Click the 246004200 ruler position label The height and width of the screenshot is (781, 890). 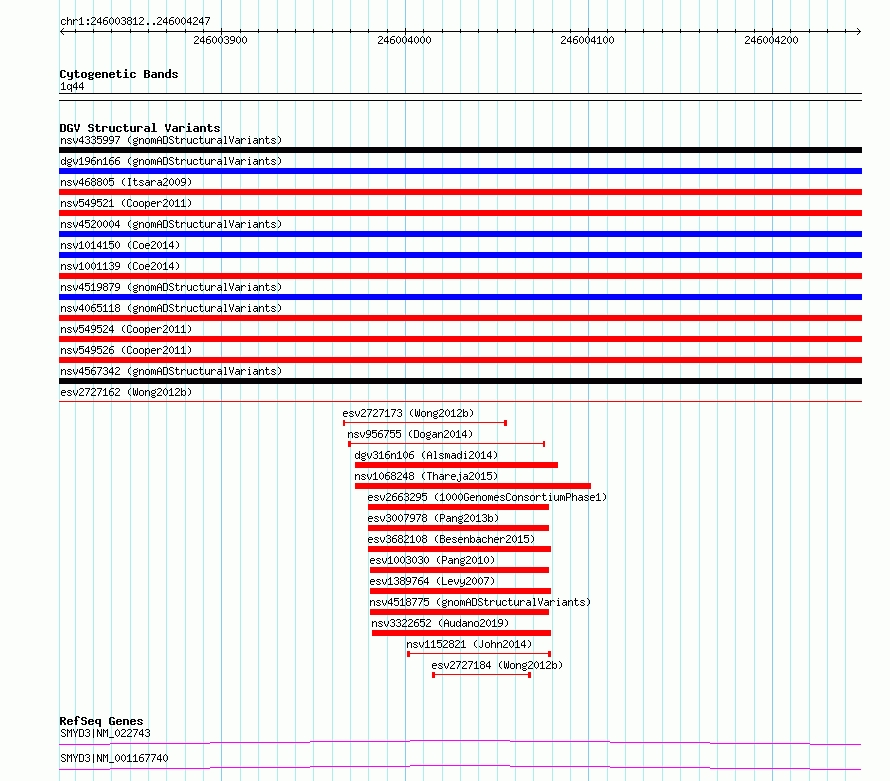point(771,40)
